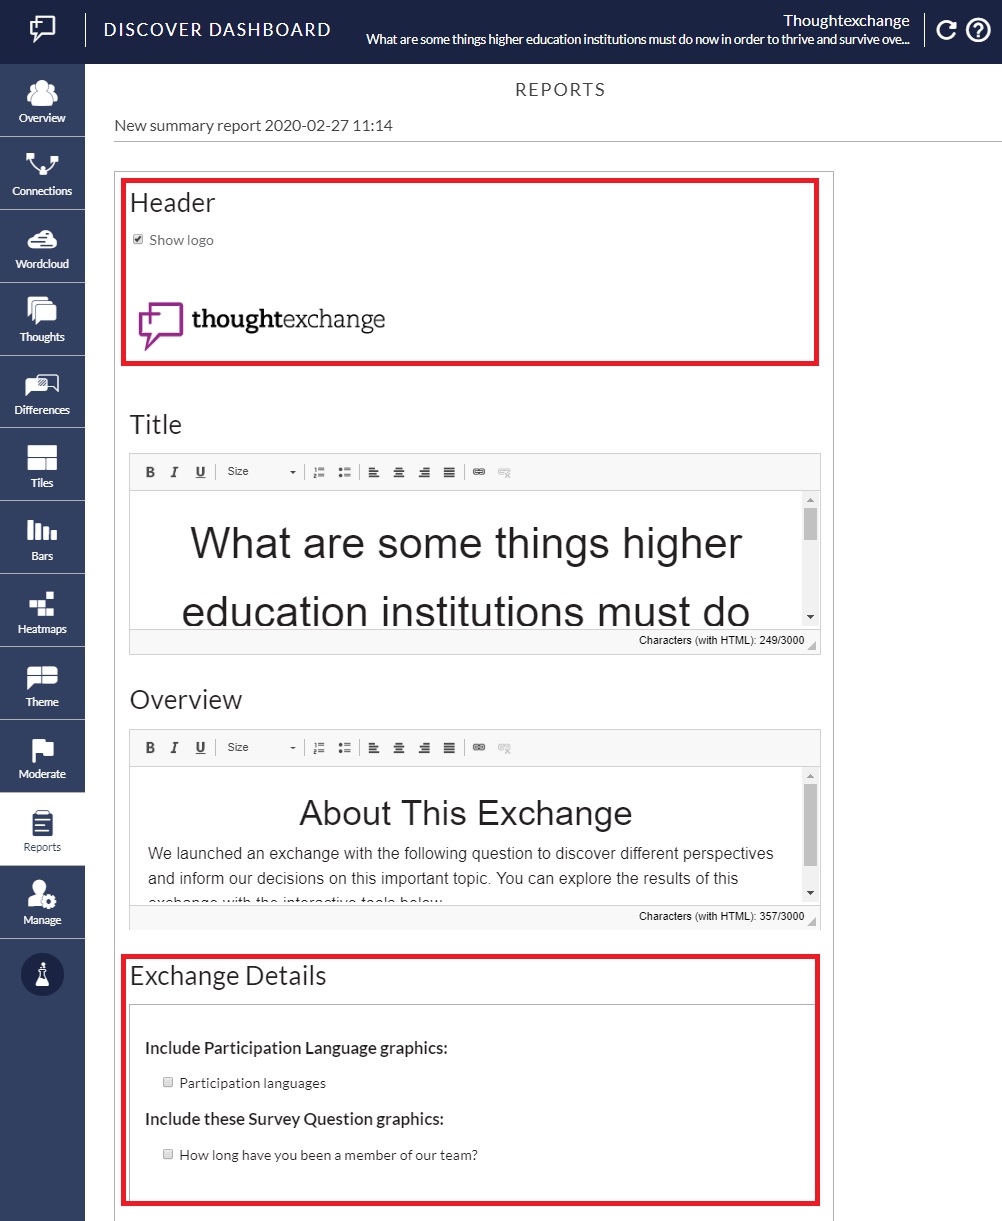Toggle underline in the Title editor
Image resolution: width=1002 pixels, height=1221 pixels.
[200, 472]
